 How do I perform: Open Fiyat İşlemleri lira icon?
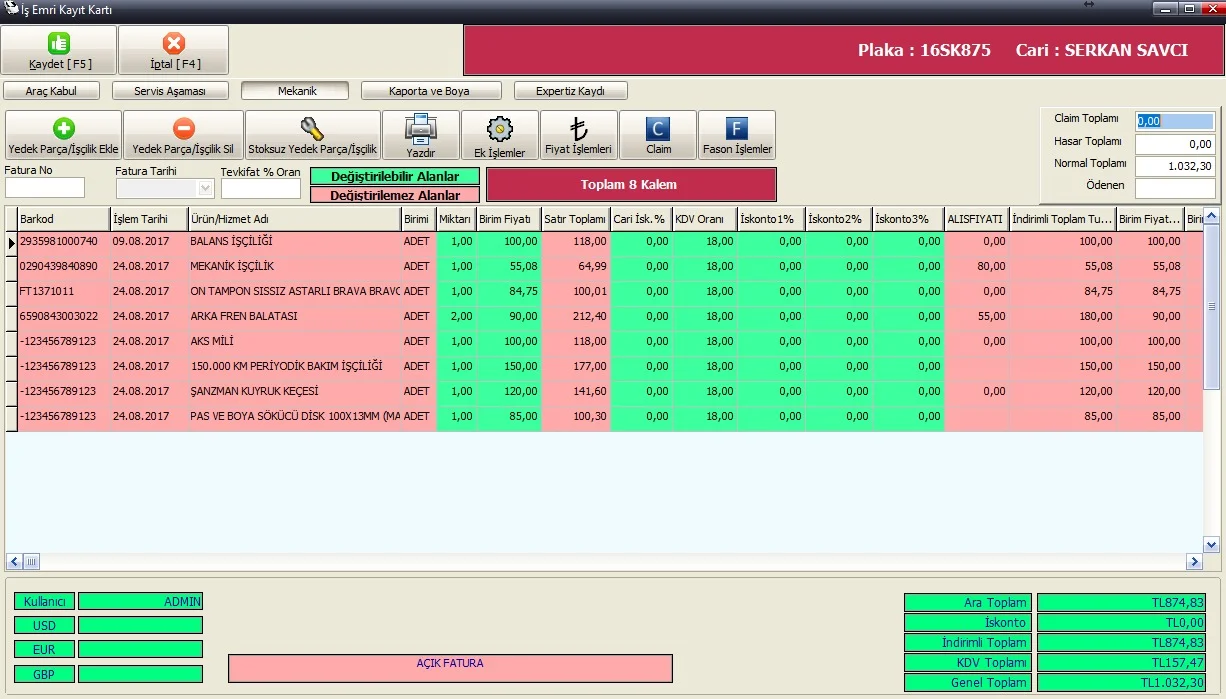coord(578,129)
